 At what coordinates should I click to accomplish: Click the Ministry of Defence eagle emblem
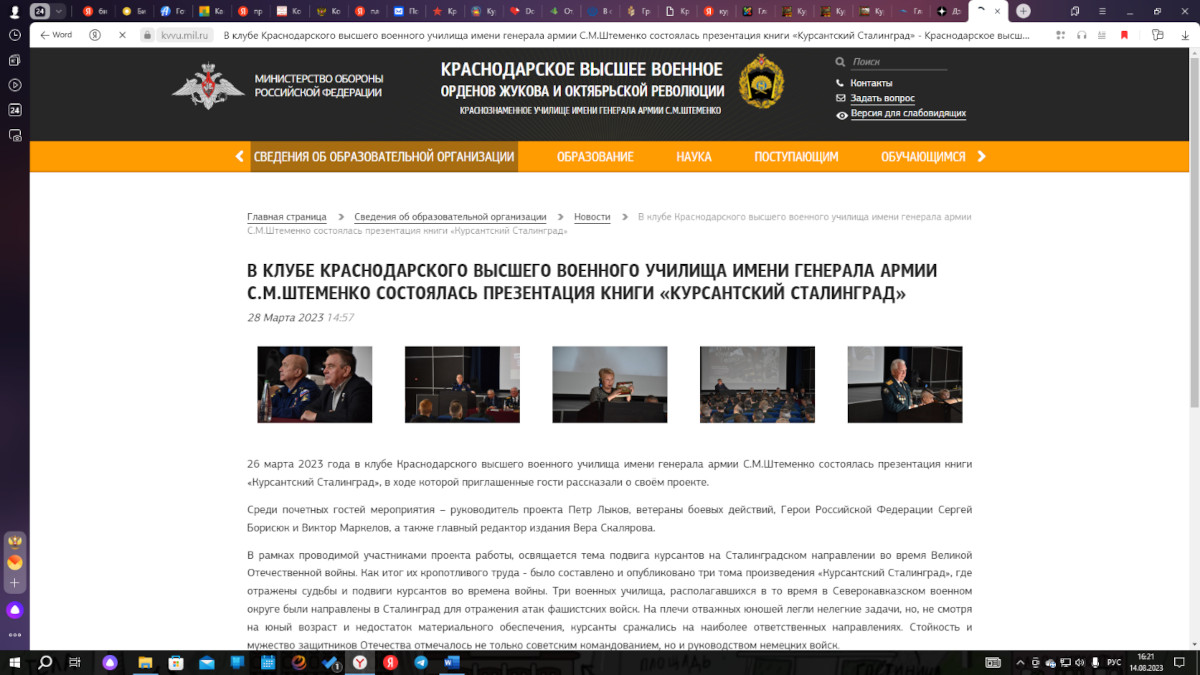click(208, 86)
